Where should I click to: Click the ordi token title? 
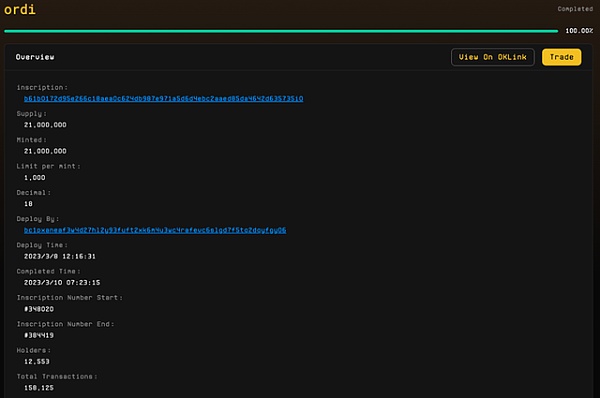point(20,9)
